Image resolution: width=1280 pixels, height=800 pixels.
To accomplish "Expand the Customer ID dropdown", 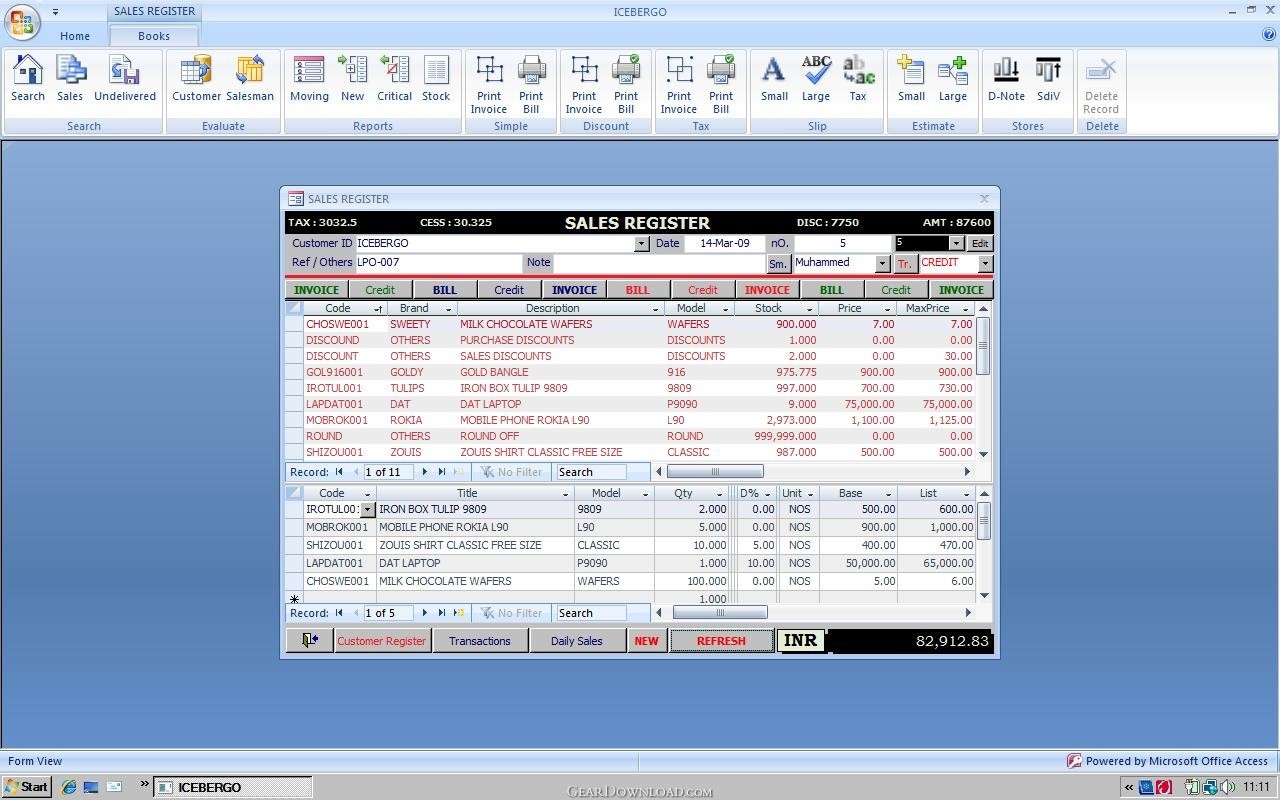I will tap(641, 244).
